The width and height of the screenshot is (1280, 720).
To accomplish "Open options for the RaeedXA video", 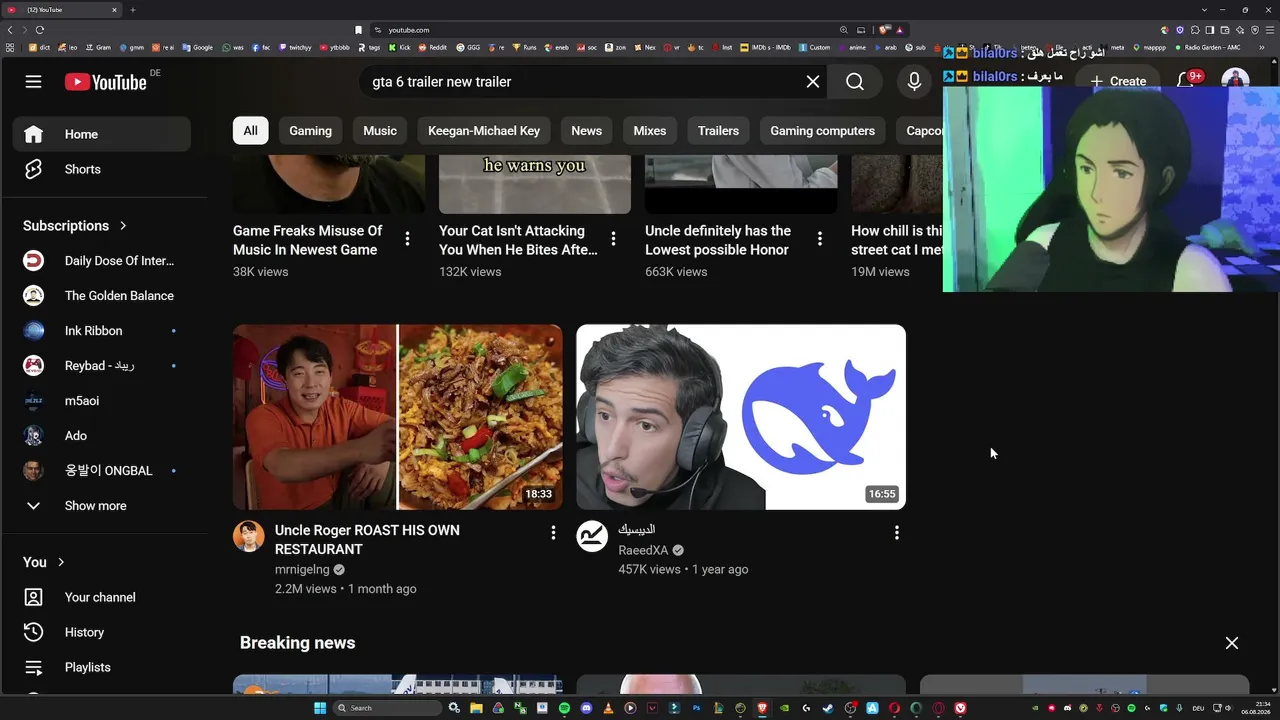I will pyautogui.click(x=897, y=533).
